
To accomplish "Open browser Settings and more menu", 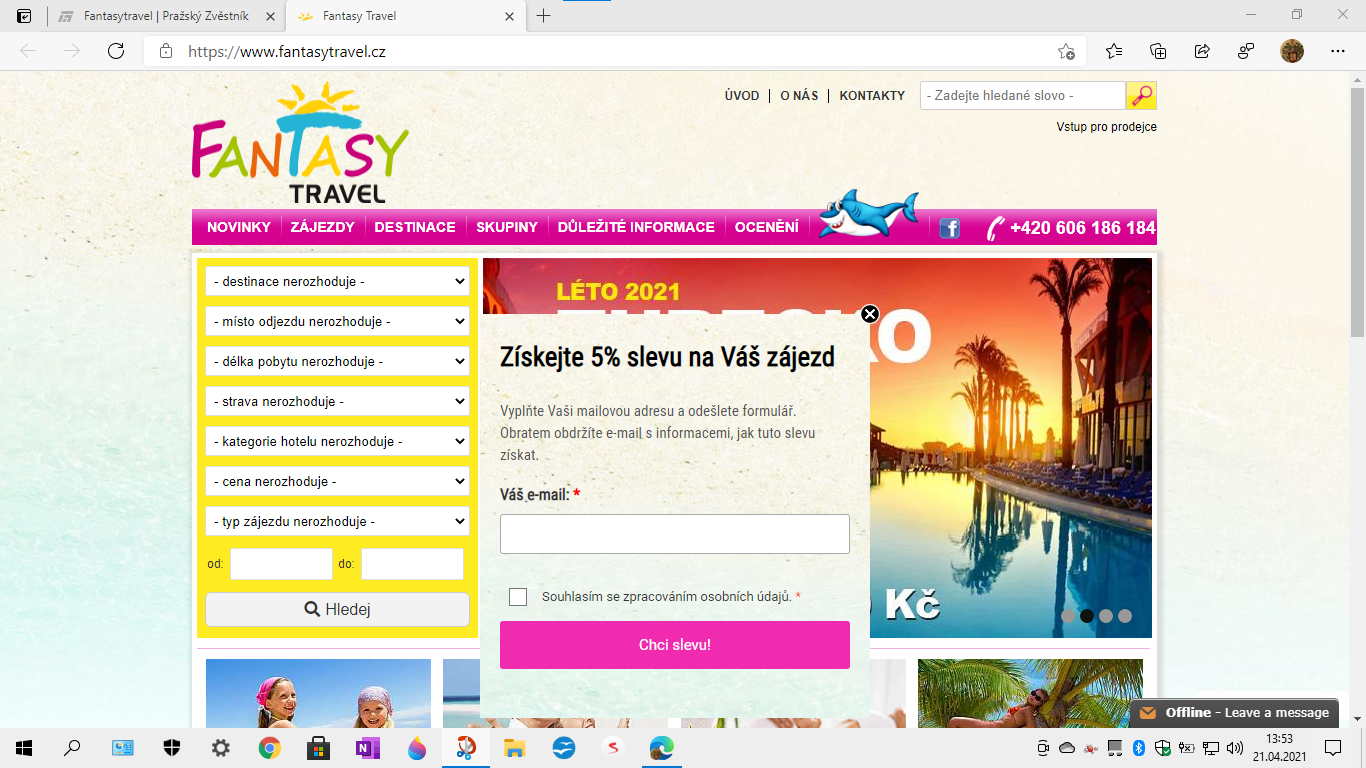I will [1337, 52].
